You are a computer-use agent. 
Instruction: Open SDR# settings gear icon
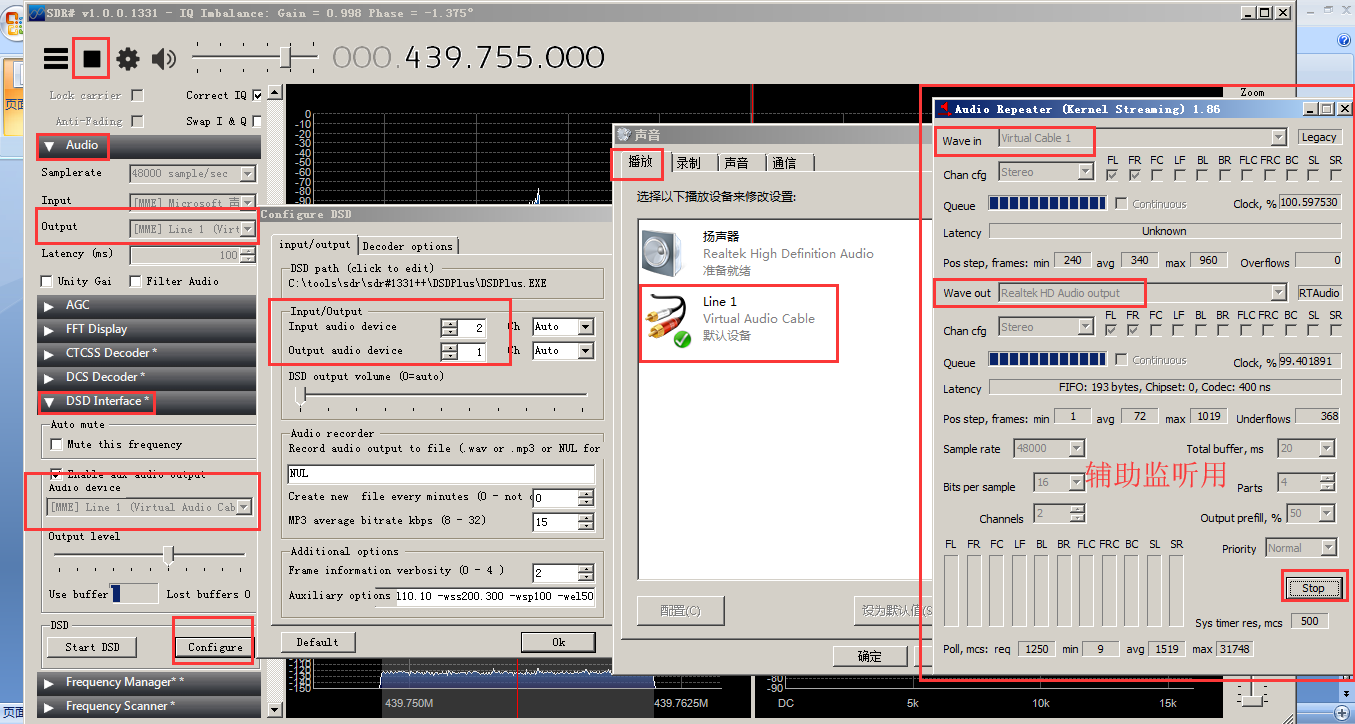128,59
